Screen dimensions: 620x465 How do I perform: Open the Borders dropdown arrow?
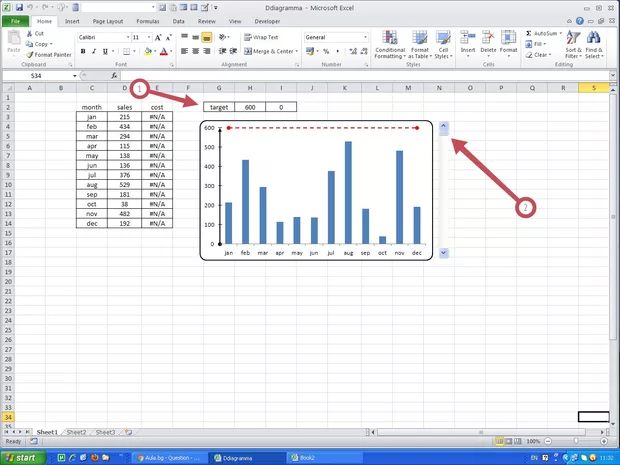pos(134,51)
